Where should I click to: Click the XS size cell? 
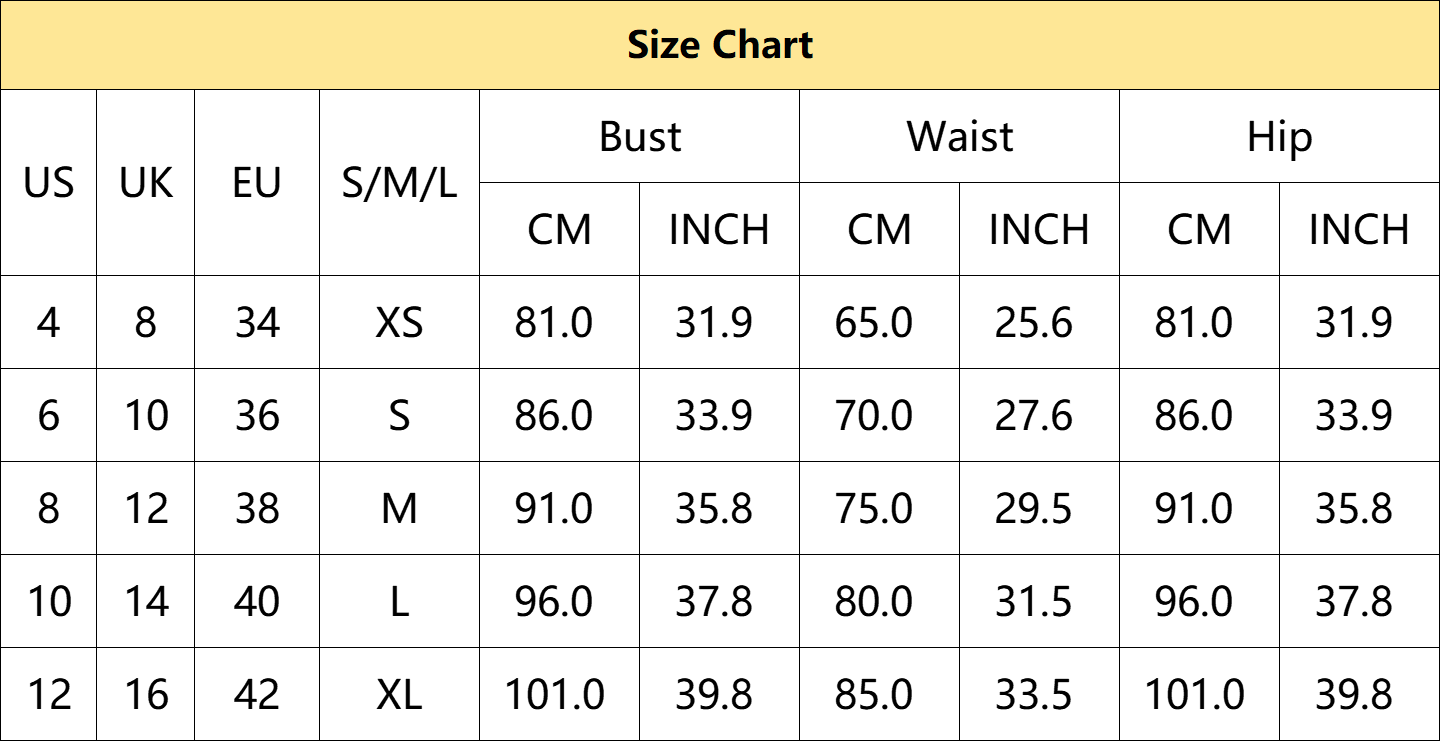click(399, 323)
